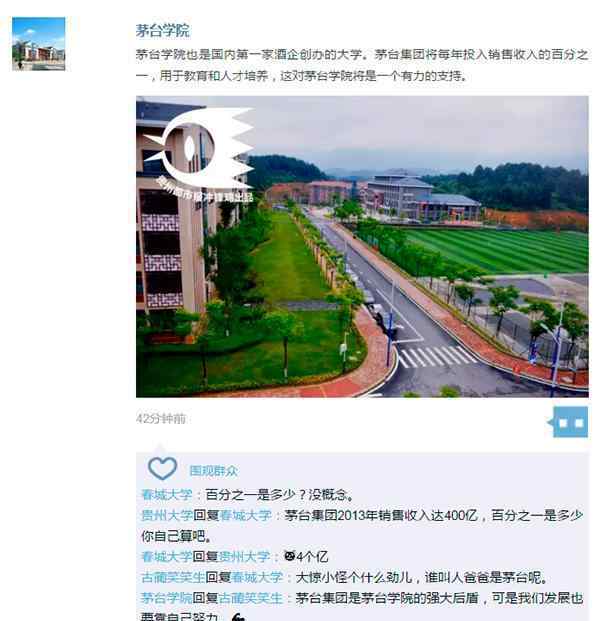Click the 42分钟前 timestamp
Viewport: 600px width, 621px height.
tap(161, 419)
